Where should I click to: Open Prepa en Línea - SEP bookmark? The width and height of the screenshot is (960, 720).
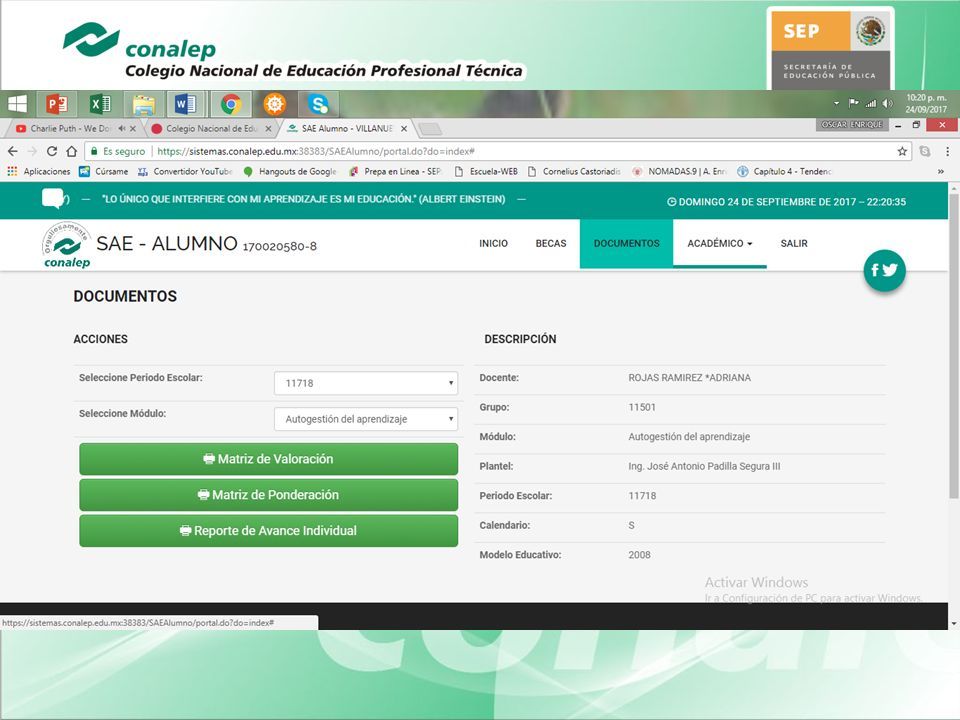click(x=396, y=171)
